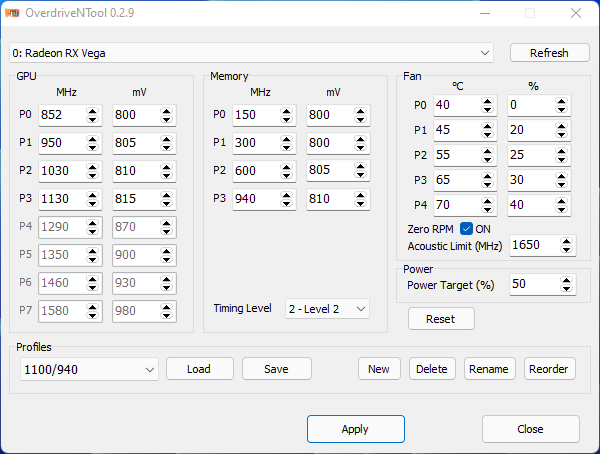The height and width of the screenshot is (454, 600).
Task: Click the Reorder profiles button
Action: (549, 369)
